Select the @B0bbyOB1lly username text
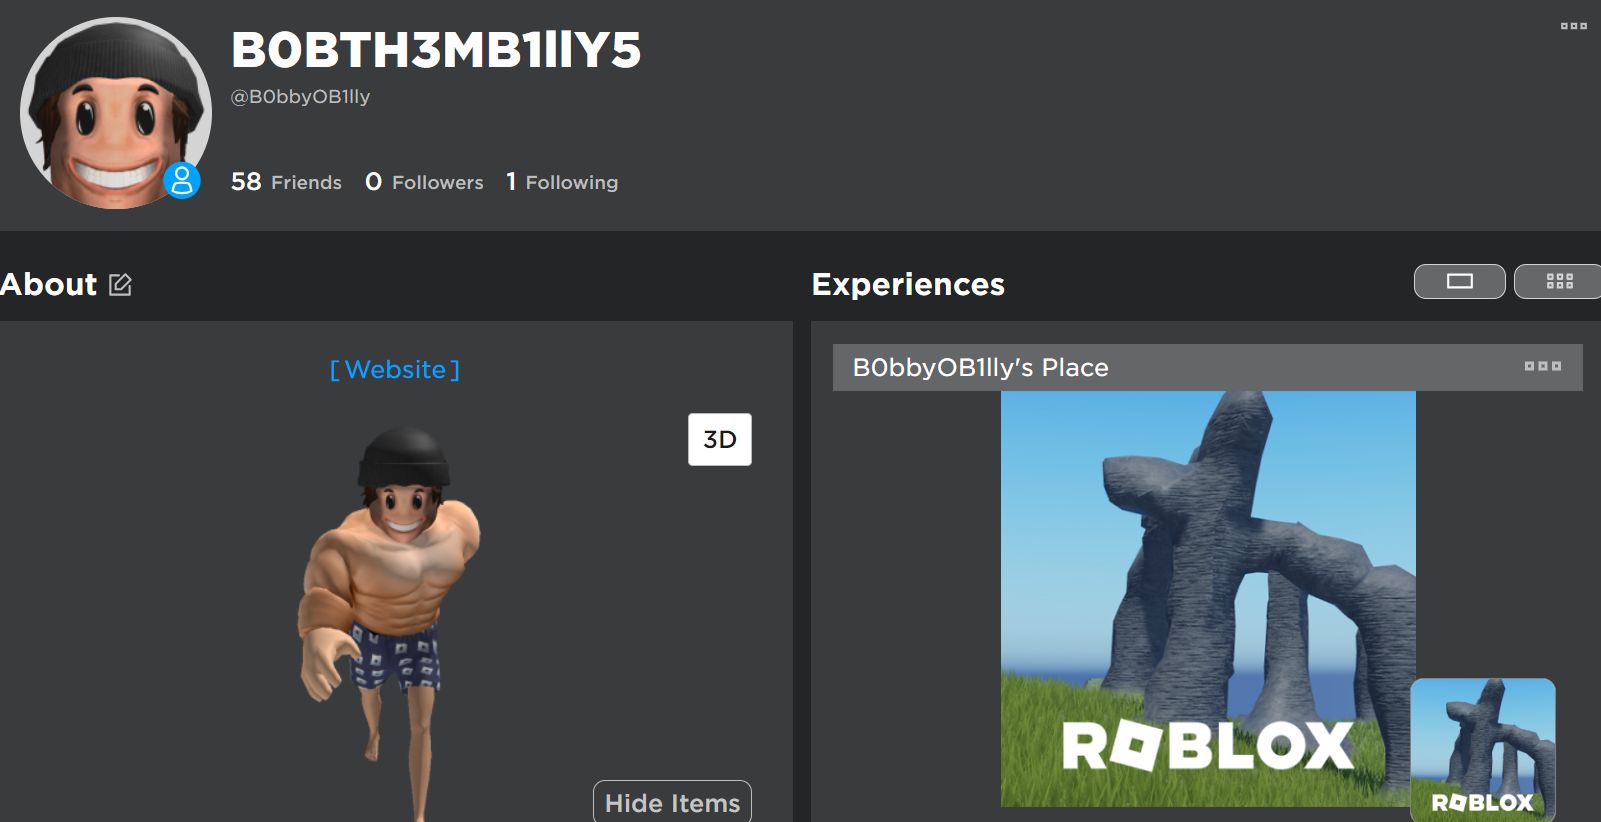Image resolution: width=1601 pixels, height=822 pixels. point(301,97)
